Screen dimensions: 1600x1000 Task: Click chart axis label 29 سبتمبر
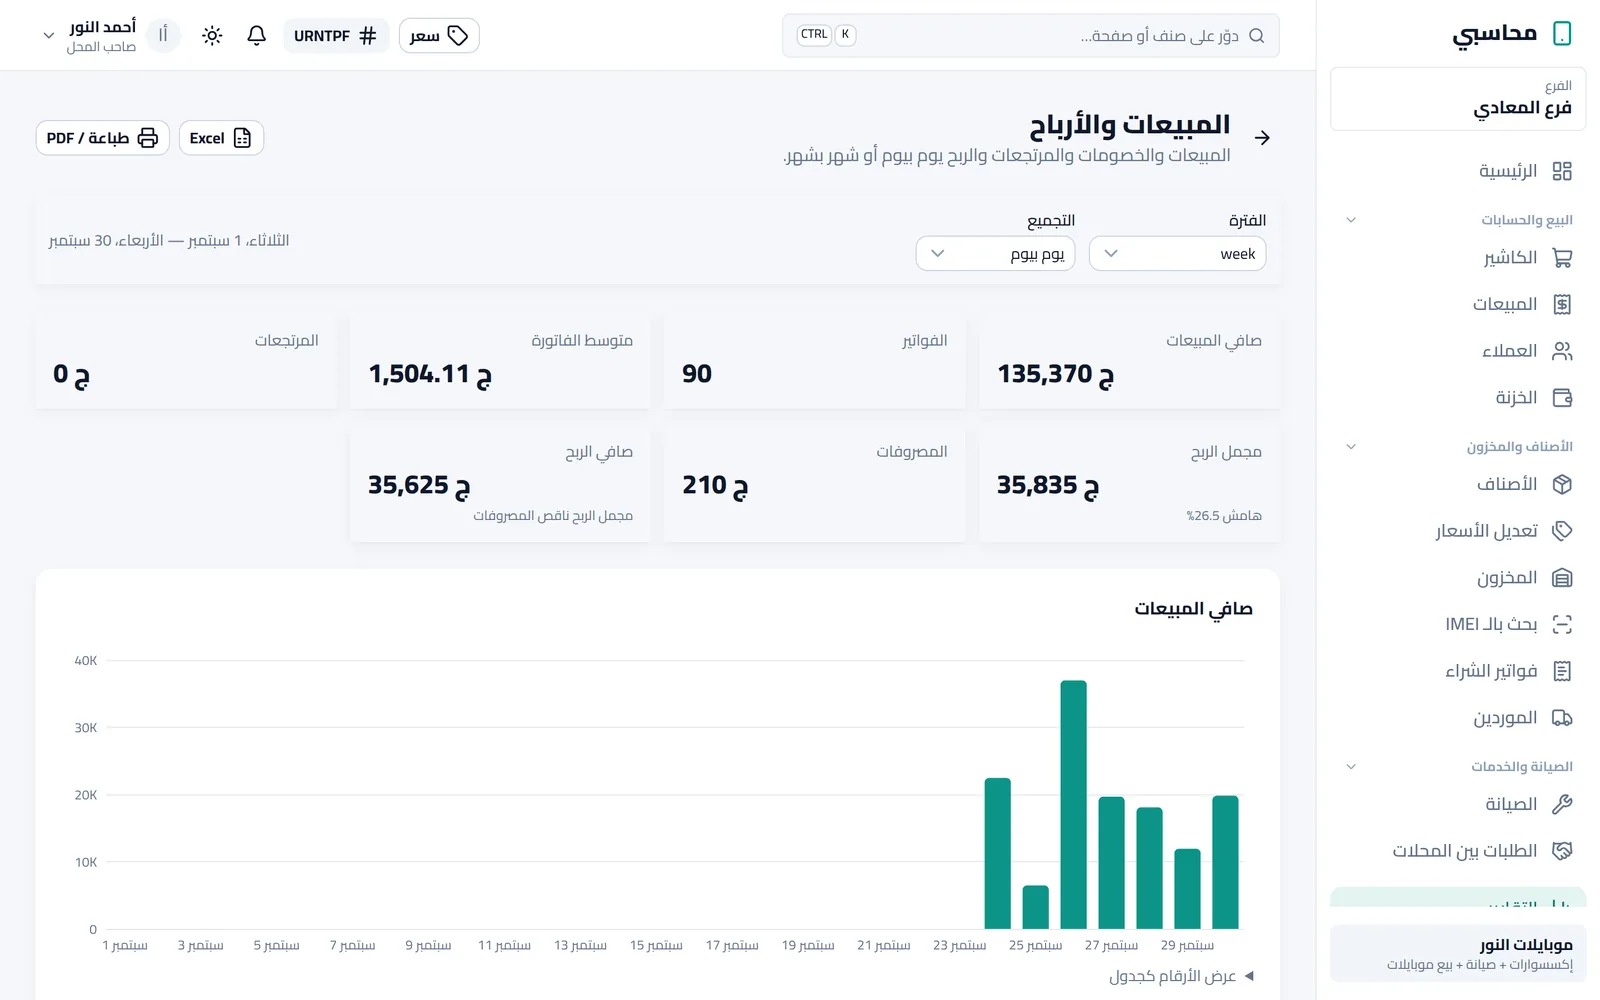[1187, 945]
